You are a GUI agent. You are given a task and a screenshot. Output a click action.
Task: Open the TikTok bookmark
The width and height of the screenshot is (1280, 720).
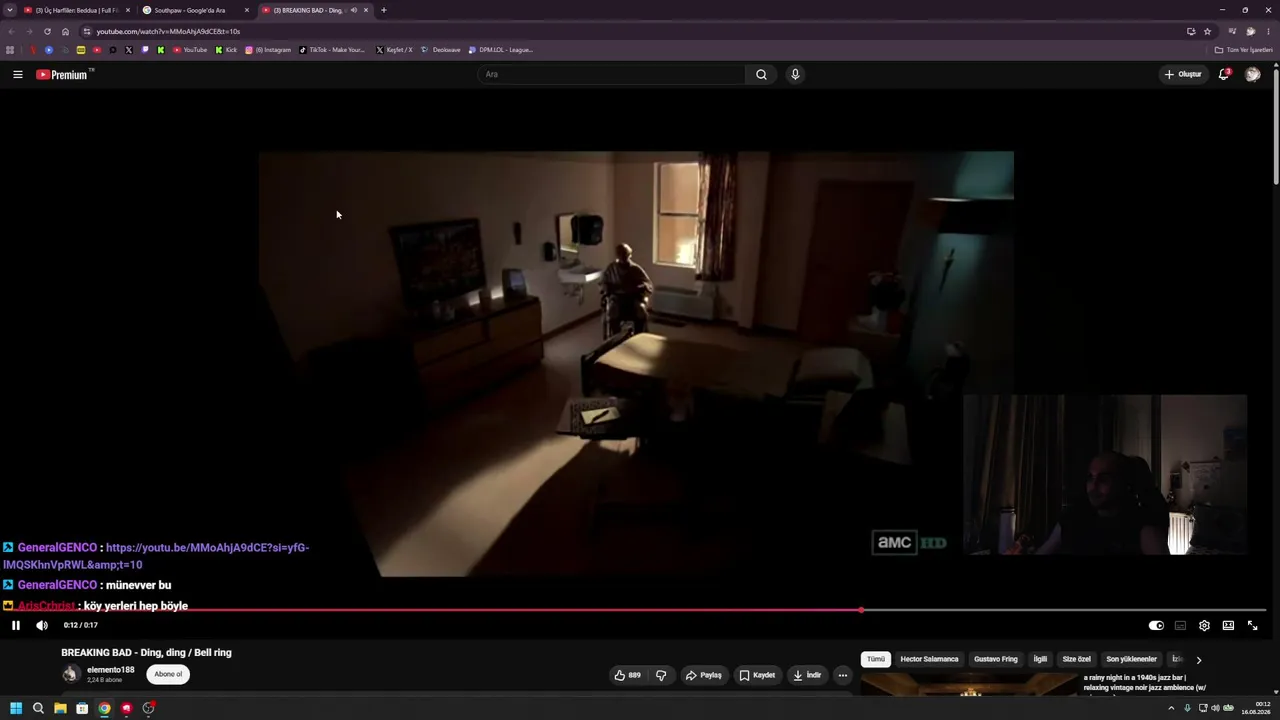coord(332,50)
